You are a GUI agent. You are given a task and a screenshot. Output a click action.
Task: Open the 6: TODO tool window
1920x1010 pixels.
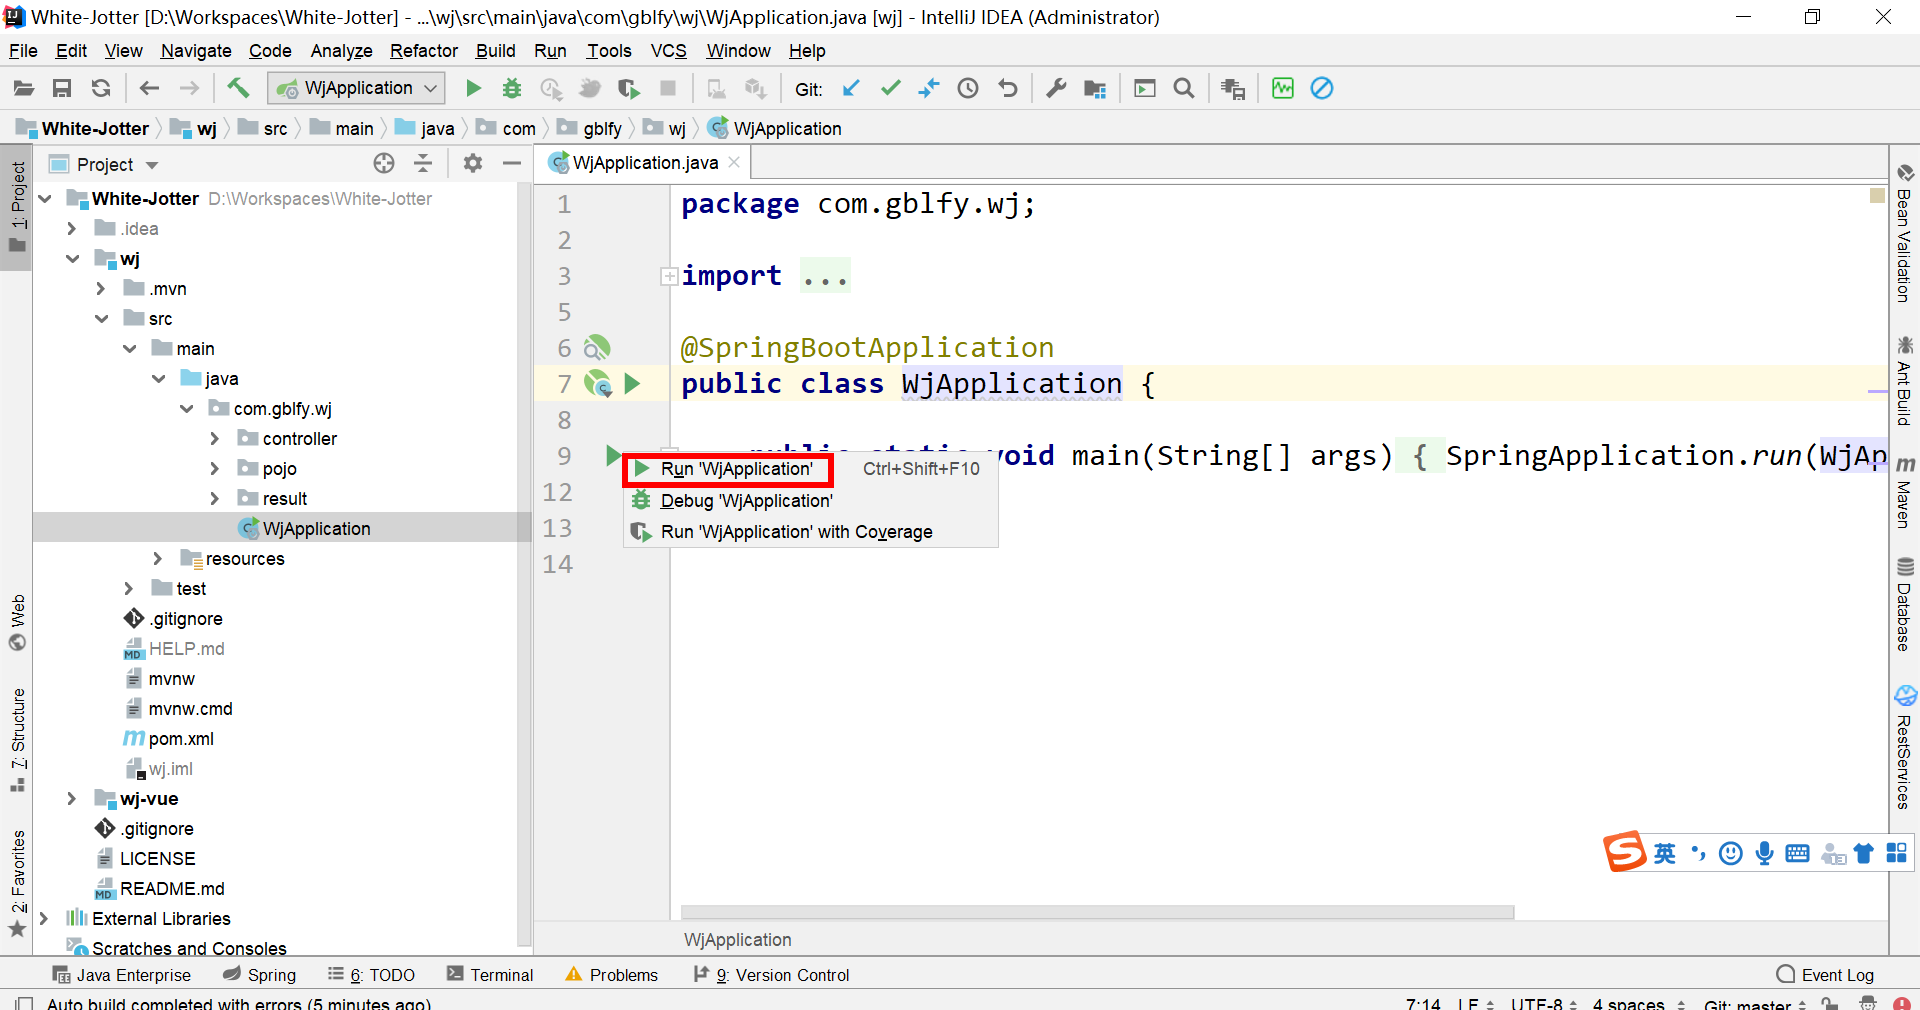click(371, 975)
